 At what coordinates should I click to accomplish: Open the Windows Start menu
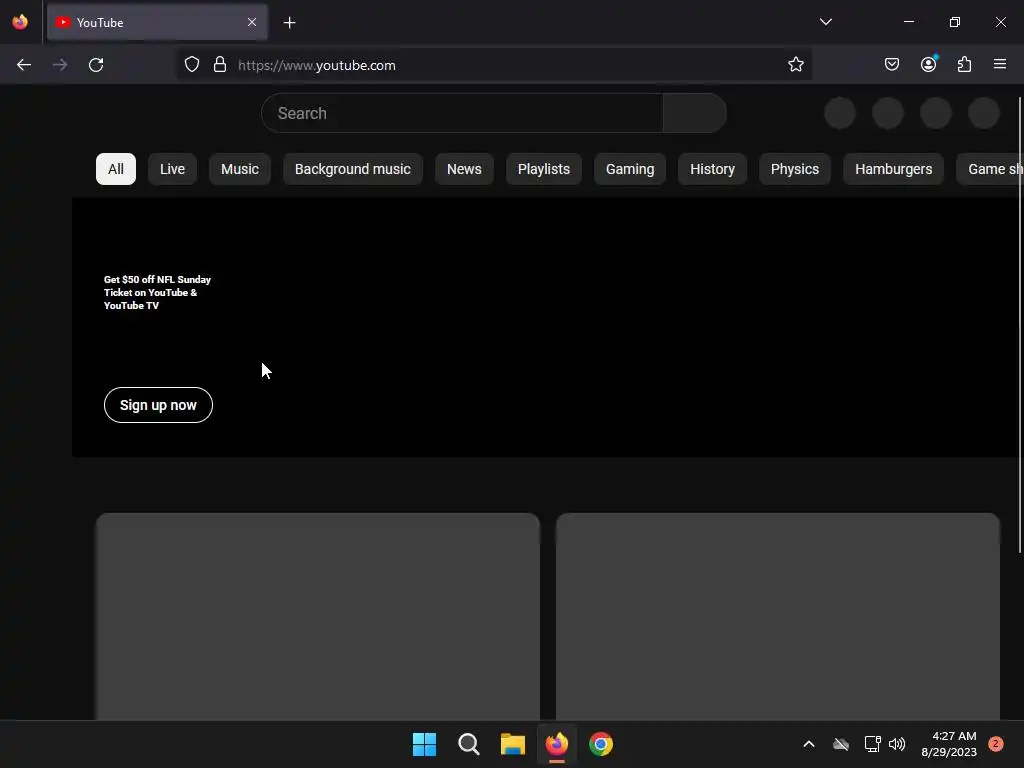click(x=424, y=744)
